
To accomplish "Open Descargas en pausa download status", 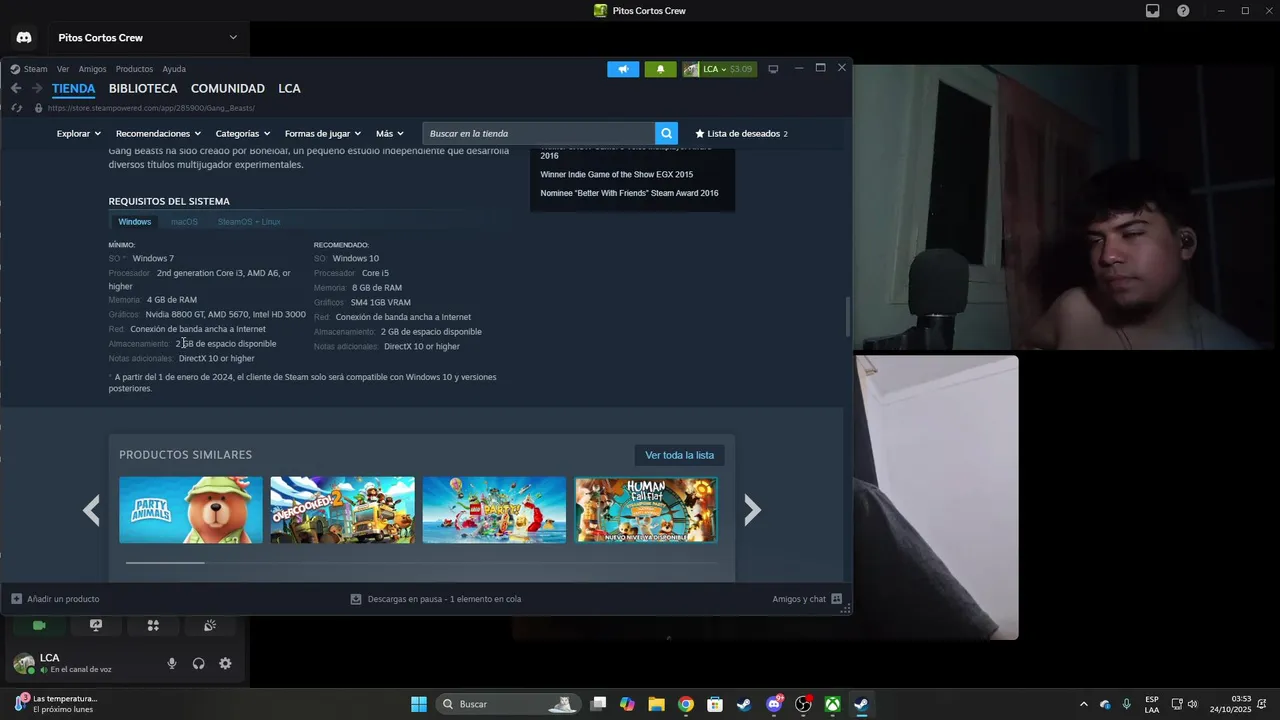I will 435,599.
